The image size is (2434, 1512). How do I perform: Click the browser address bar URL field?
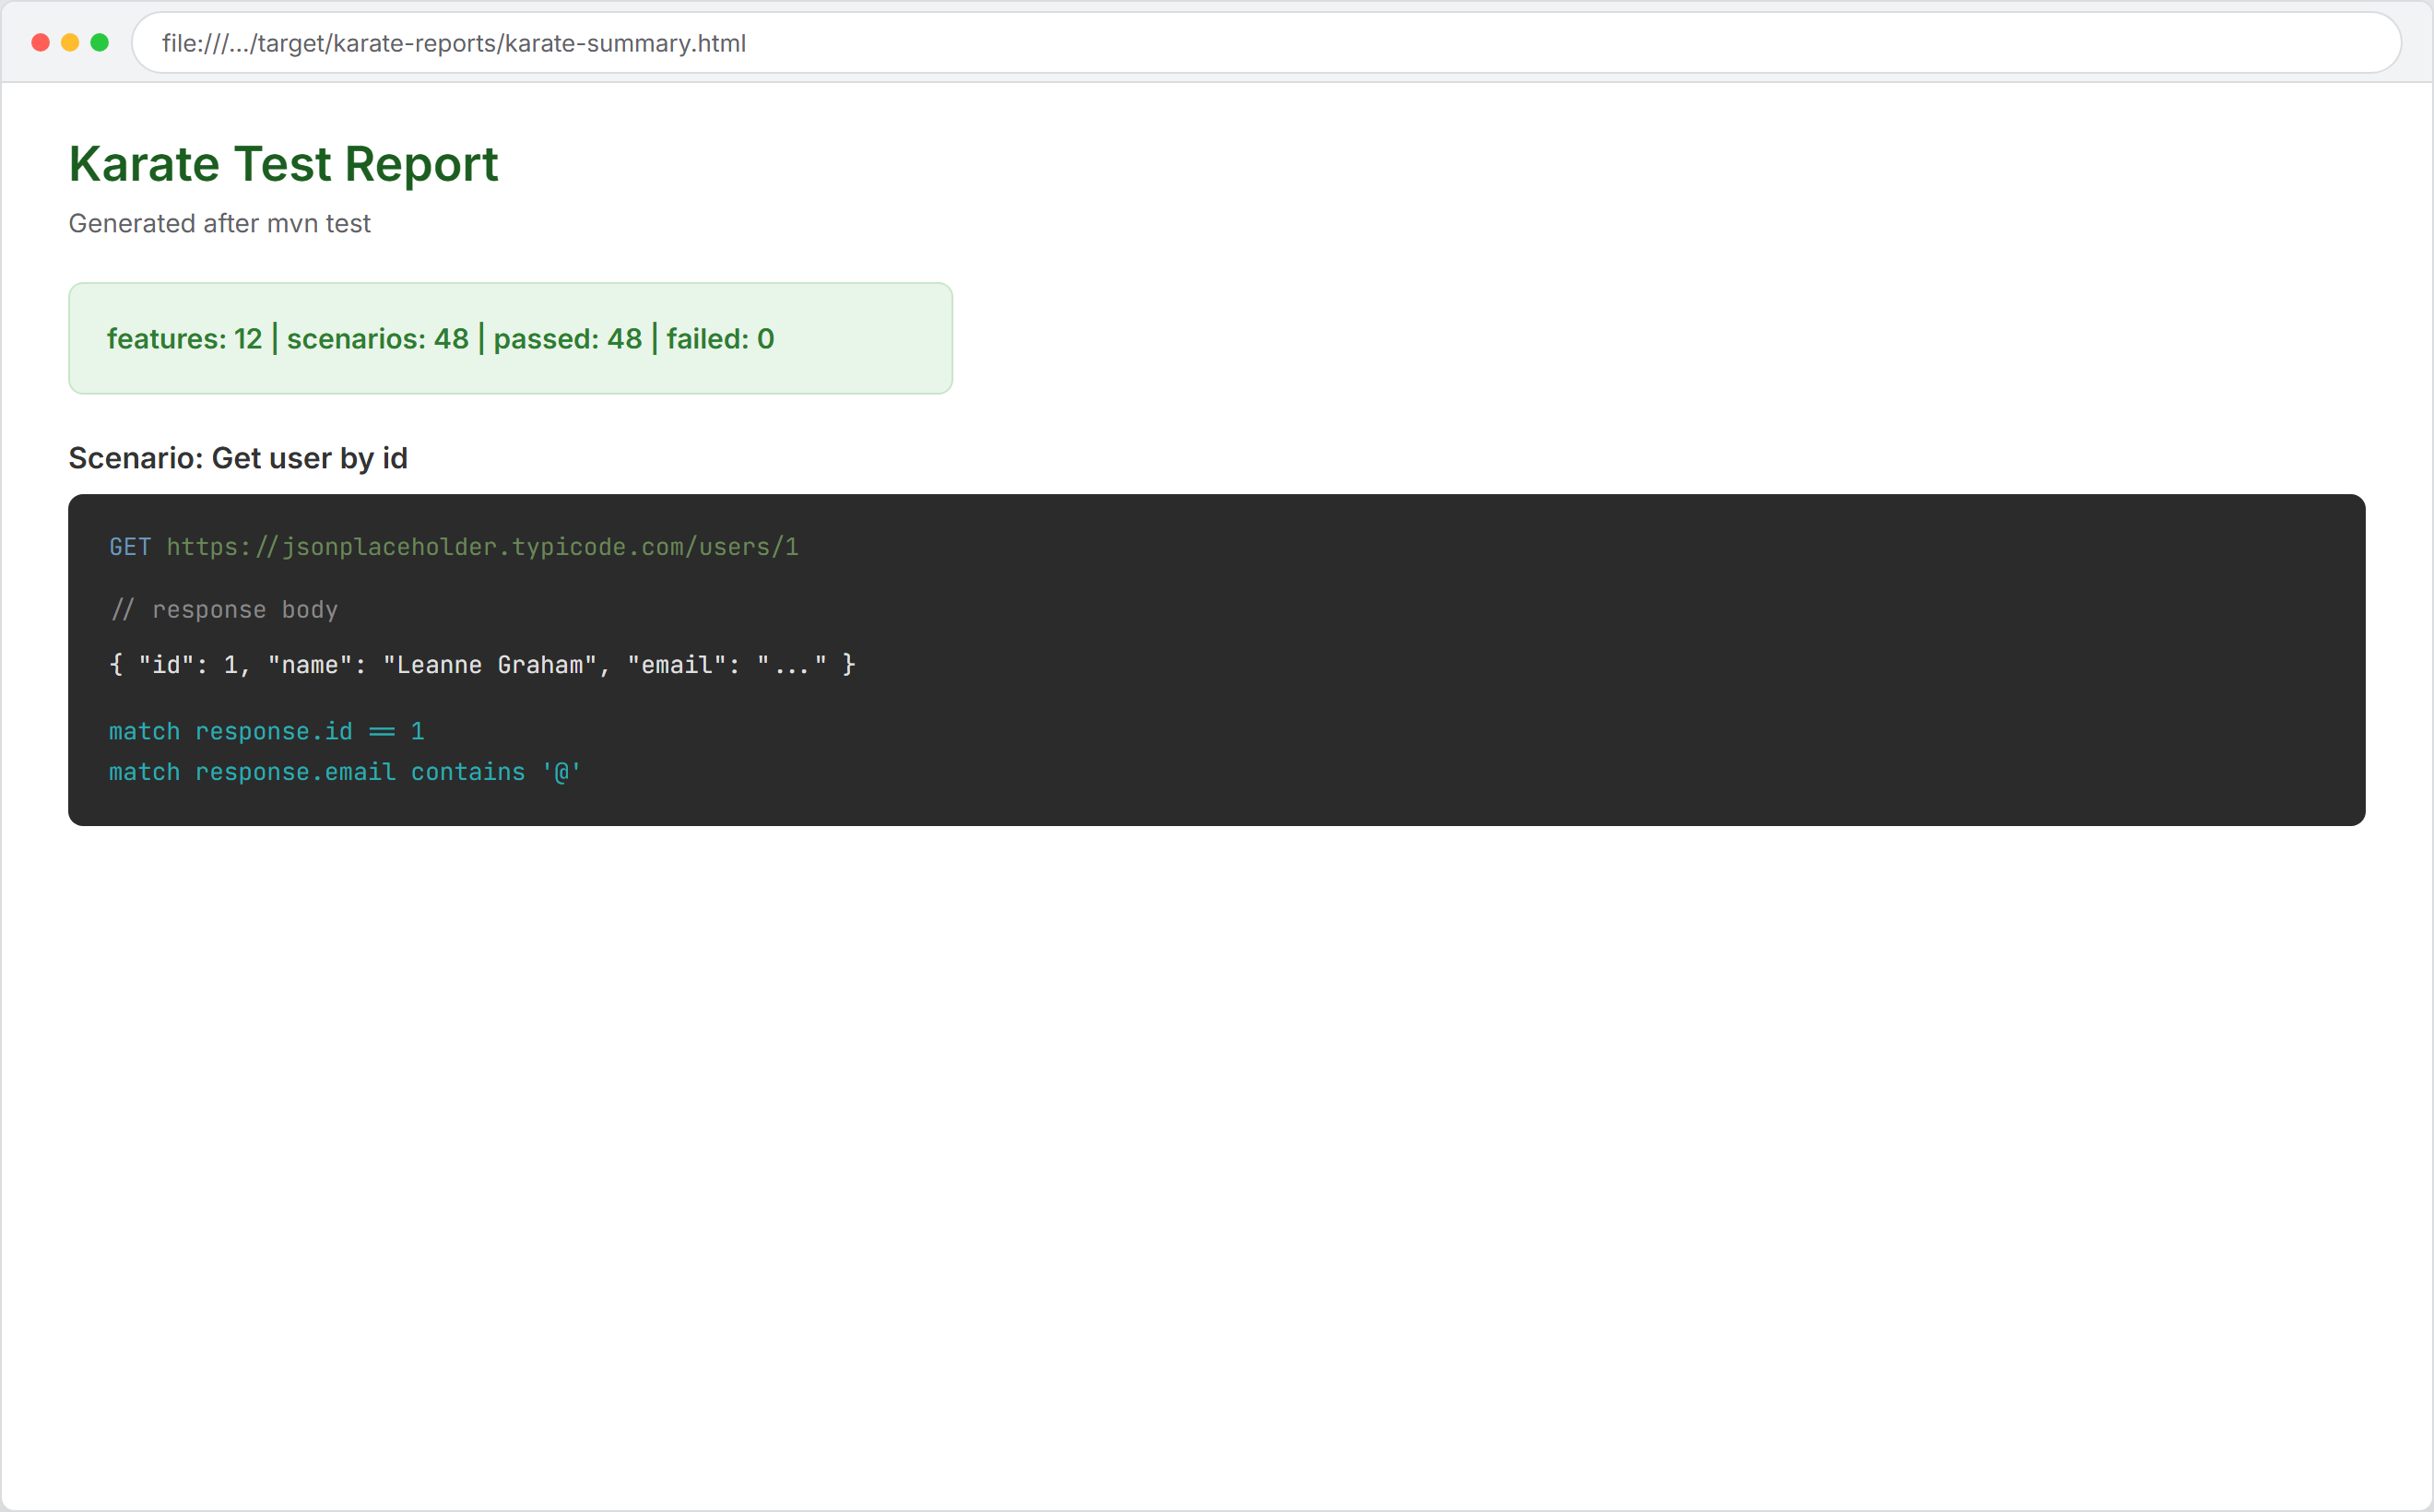tap(1266, 43)
